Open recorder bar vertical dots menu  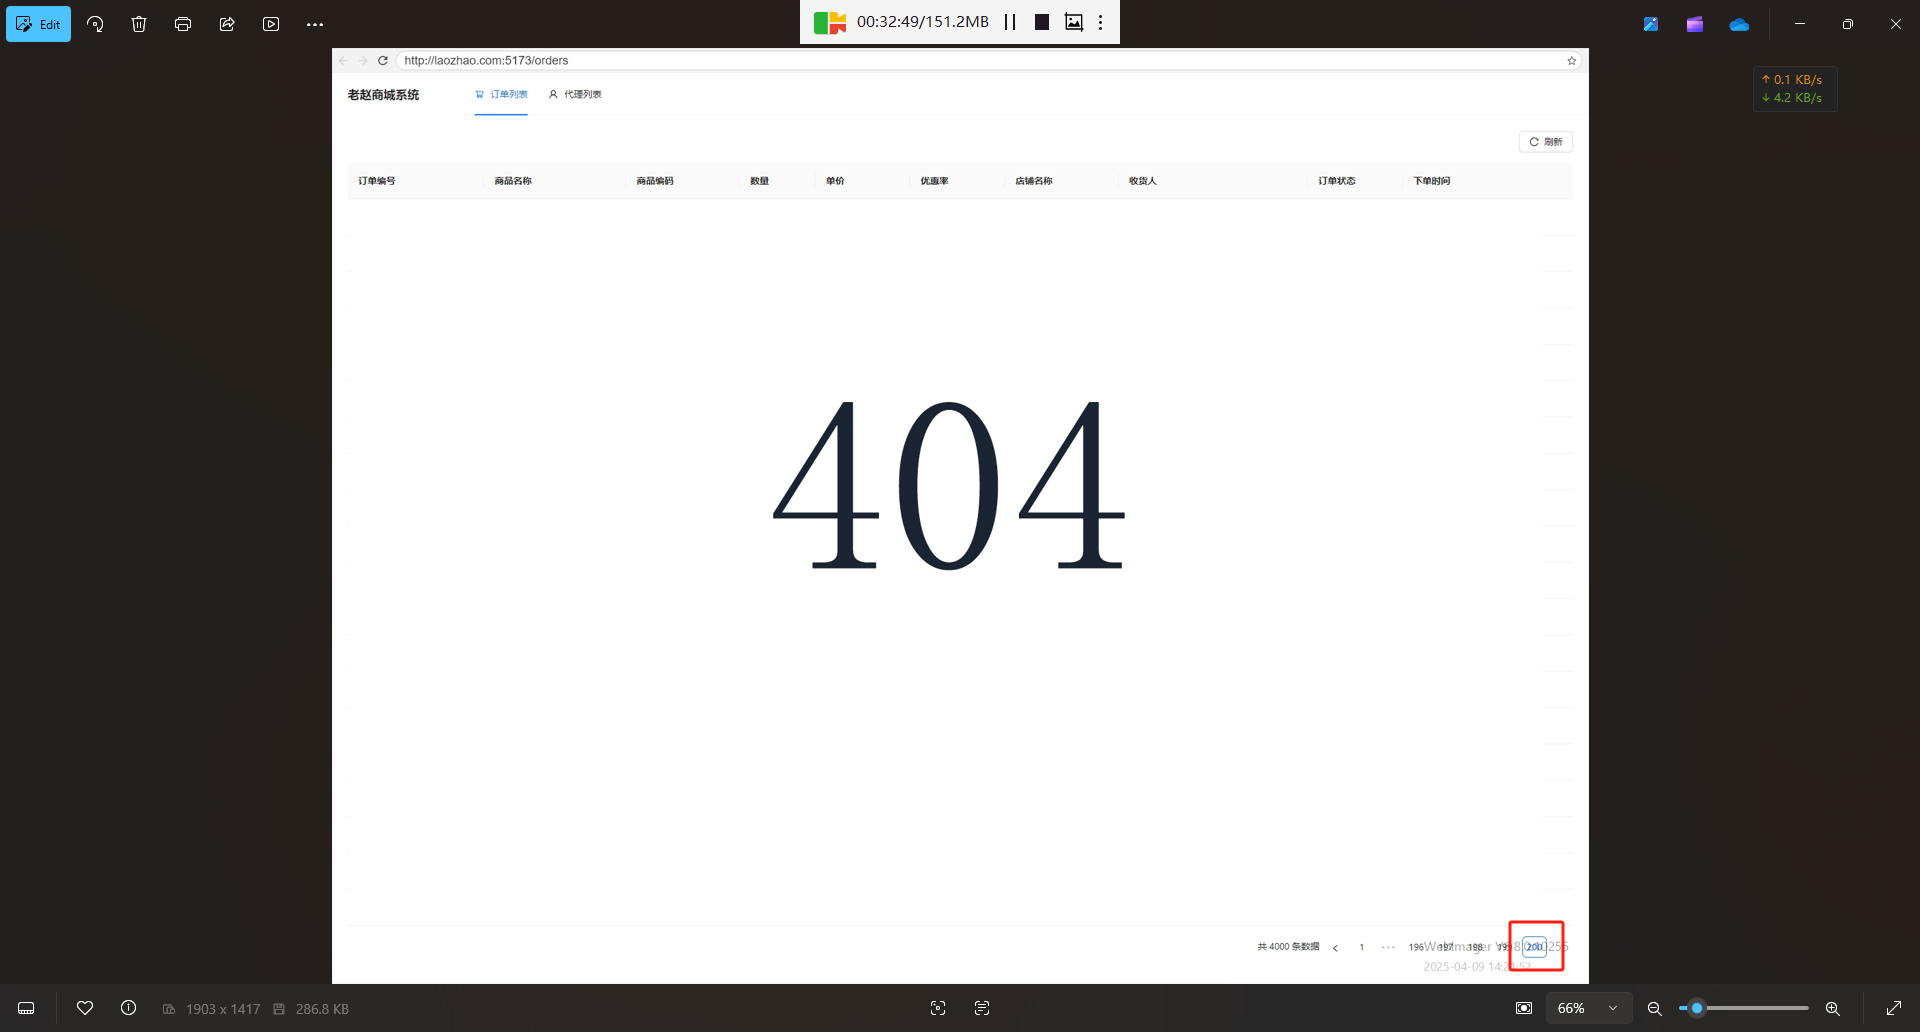1101,22
